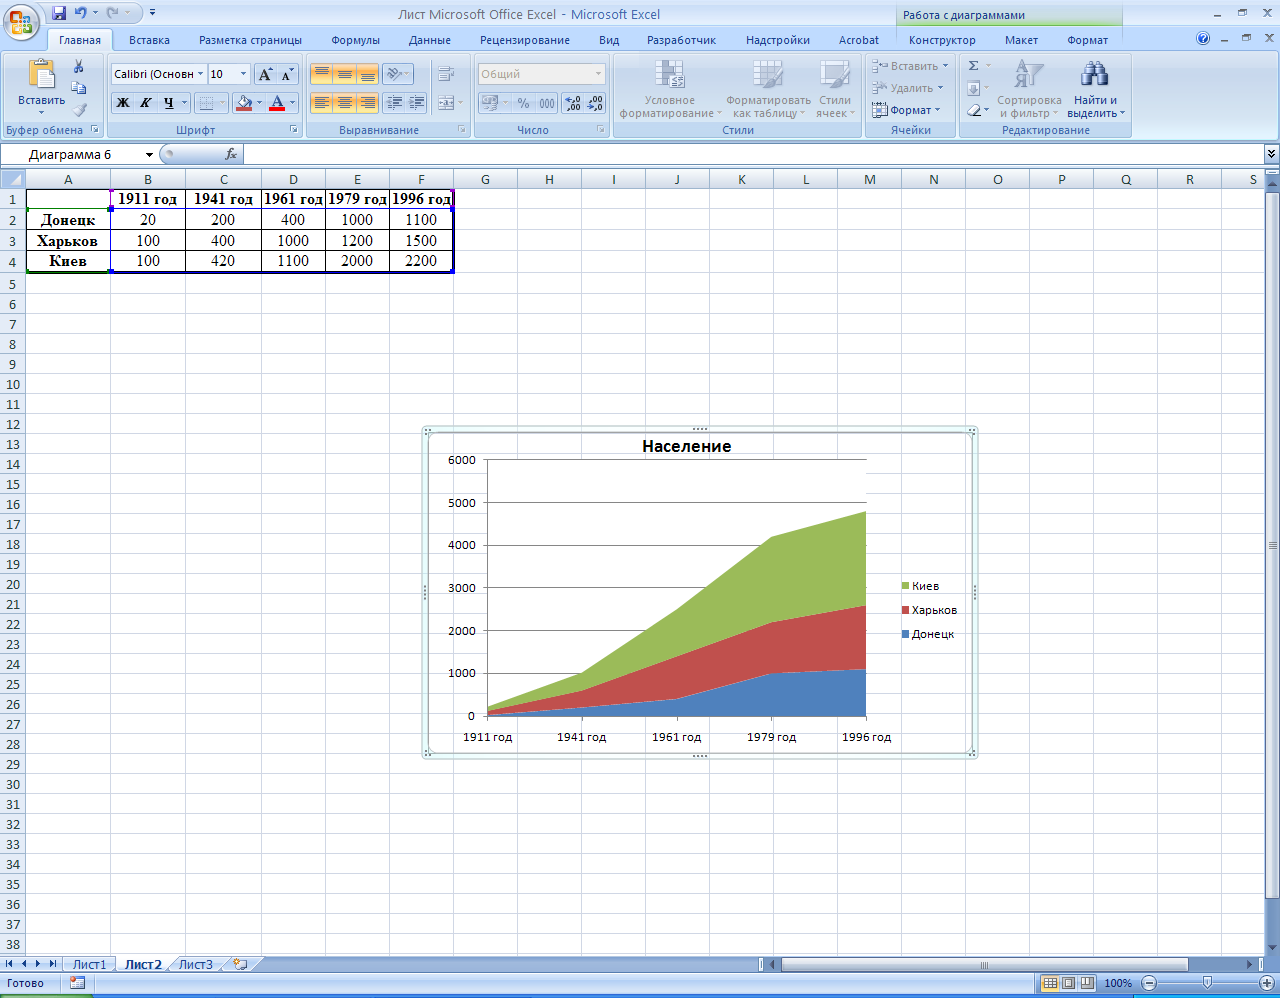Image resolution: width=1280 pixels, height=998 pixels.
Task: Click the Save icon in quick access toolbar
Action: tap(59, 13)
